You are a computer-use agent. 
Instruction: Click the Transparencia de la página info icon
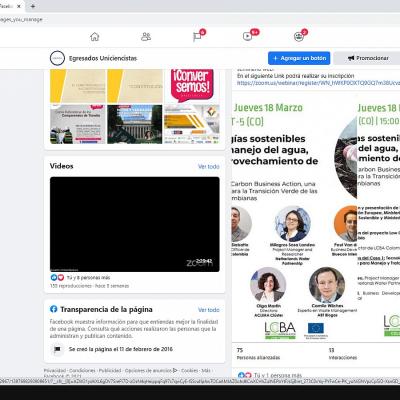[54, 309]
